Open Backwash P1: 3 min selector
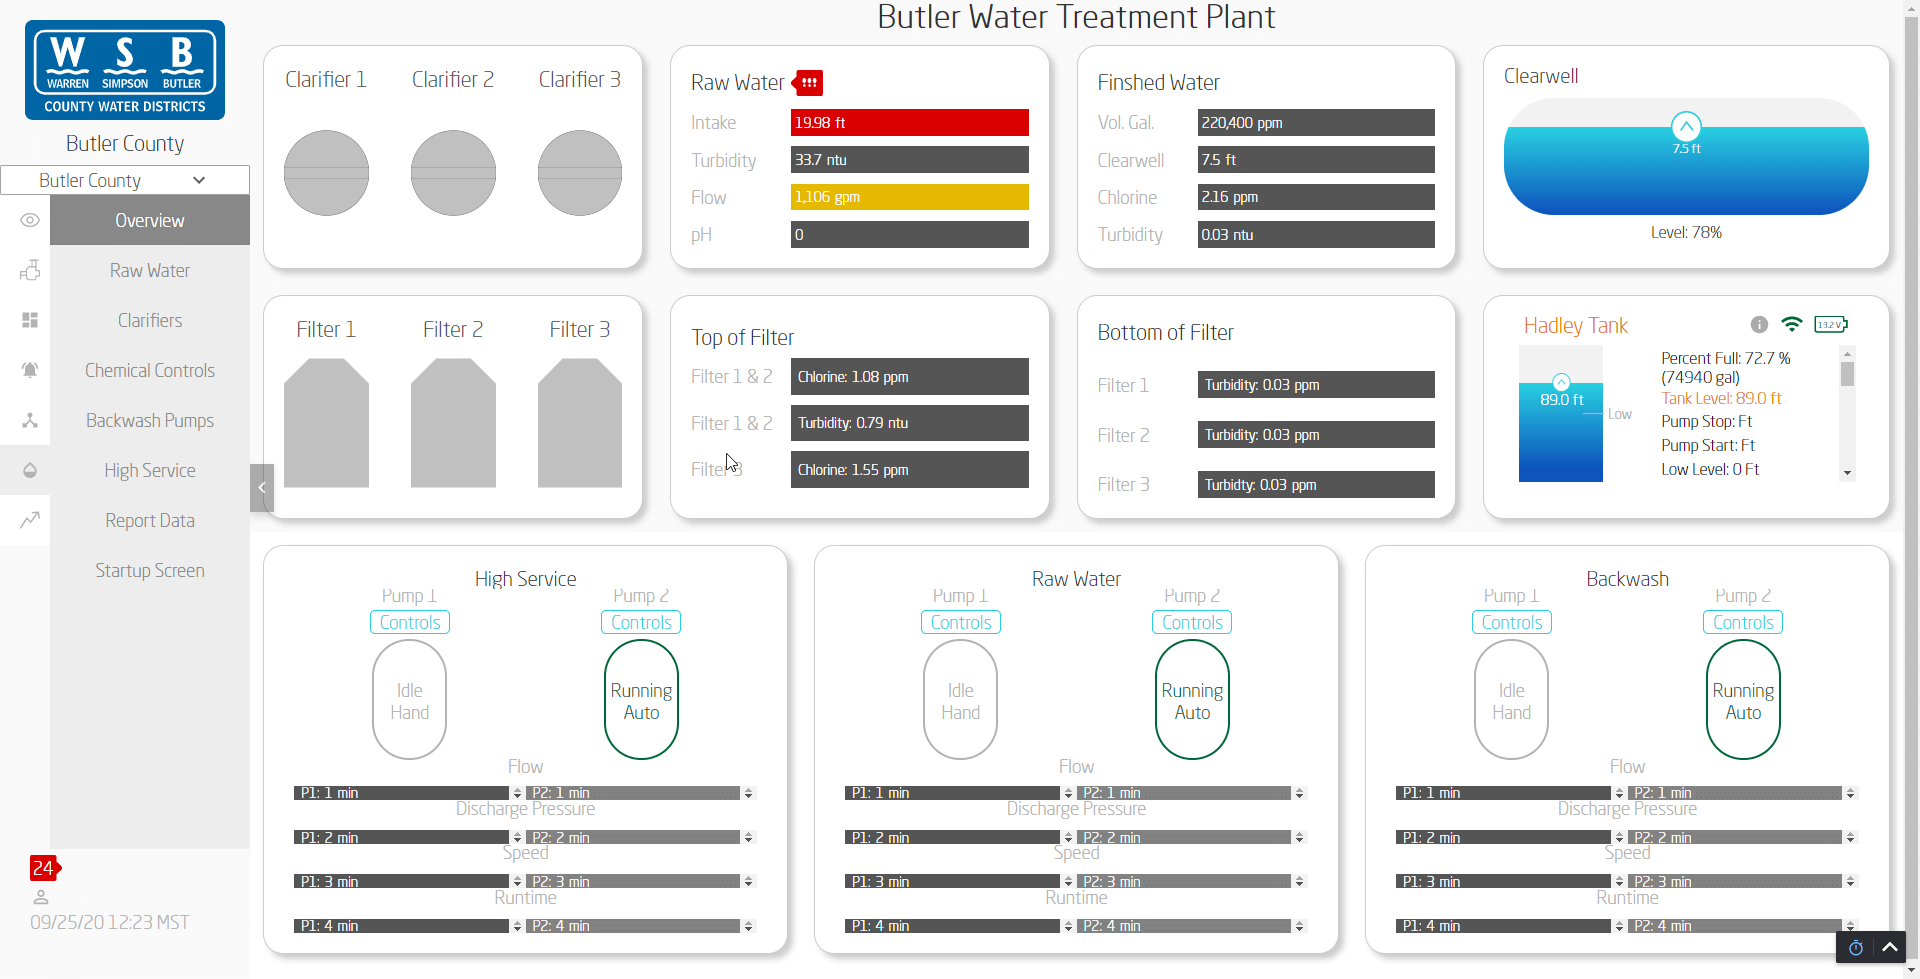Screen dimensions: 1920x979 tap(1511, 881)
